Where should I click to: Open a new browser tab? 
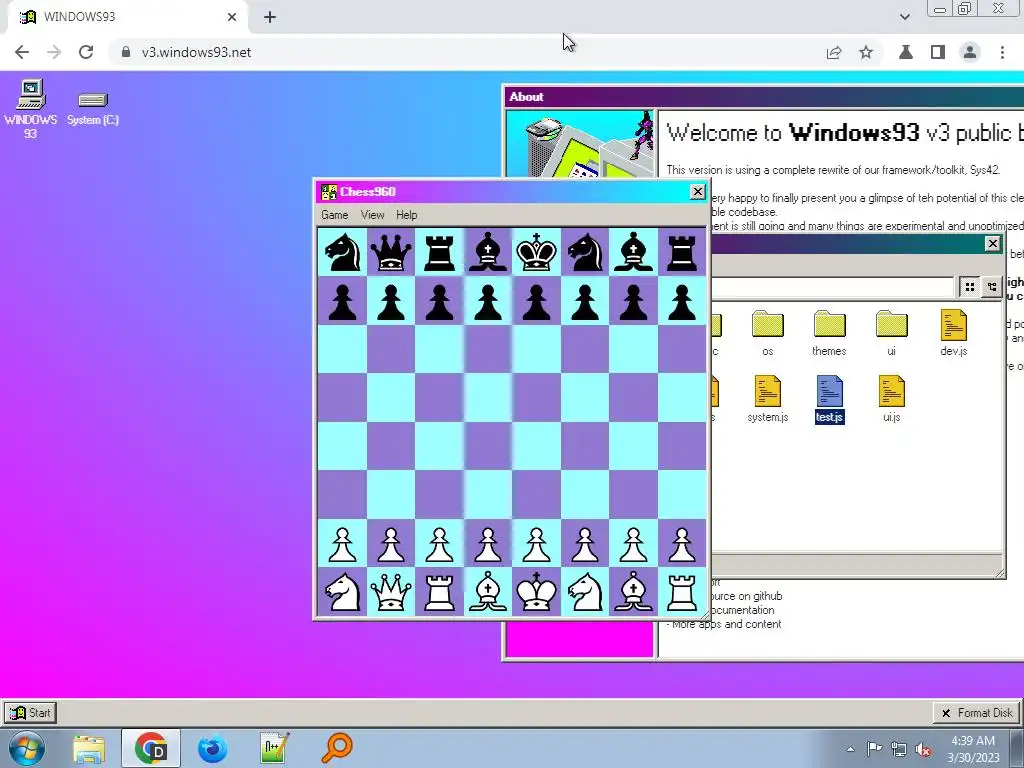(270, 17)
